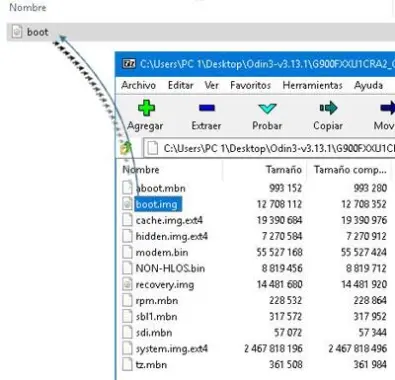
Task: Select the aboot.mbn file name
Action: tap(160, 188)
